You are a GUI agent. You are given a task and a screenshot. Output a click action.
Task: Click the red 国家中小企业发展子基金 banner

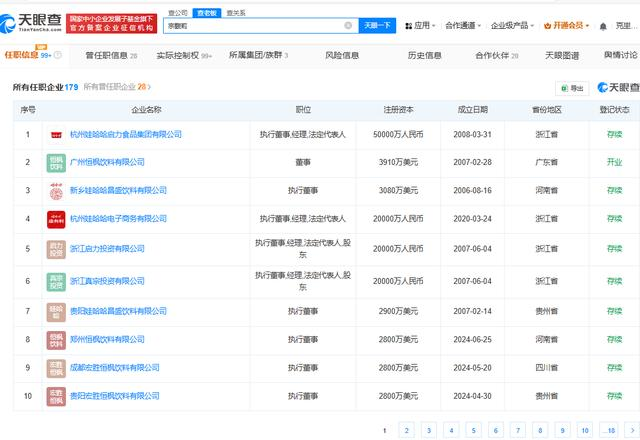tap(111, 23)
